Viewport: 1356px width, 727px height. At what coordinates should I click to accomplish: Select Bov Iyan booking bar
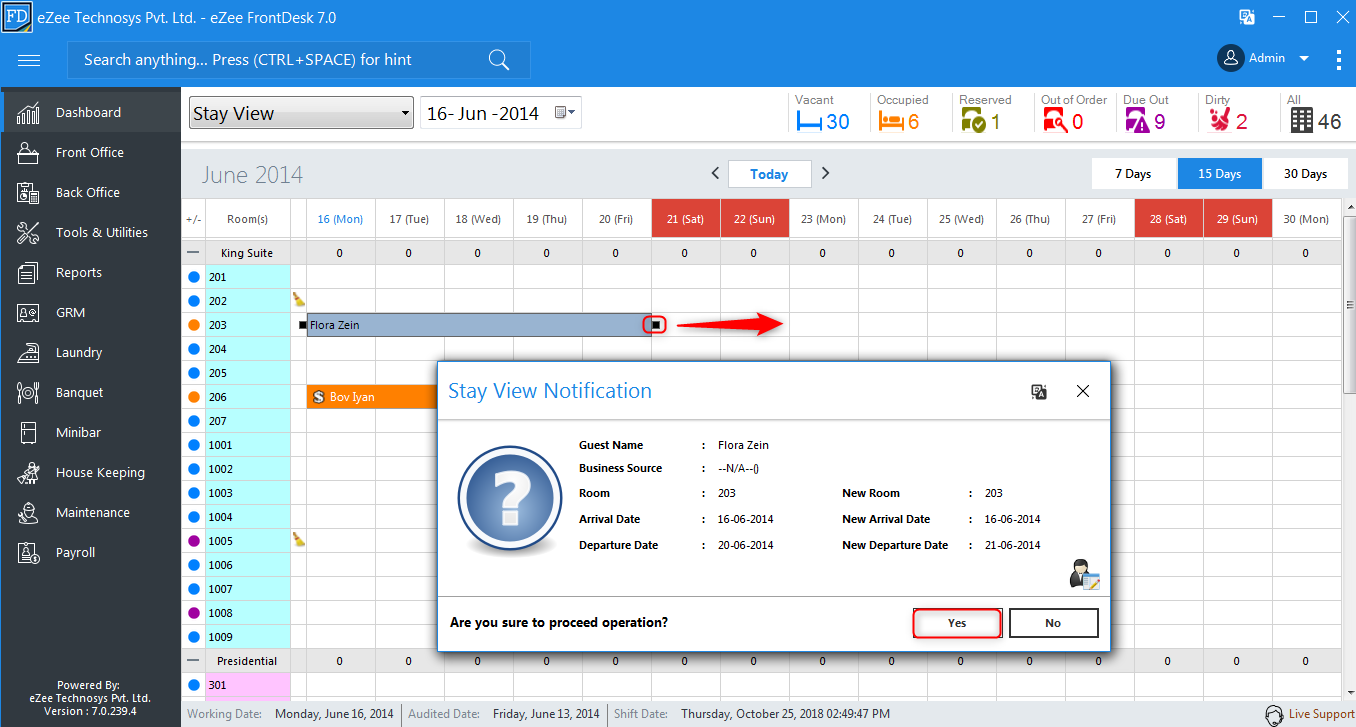click(373, 397)
